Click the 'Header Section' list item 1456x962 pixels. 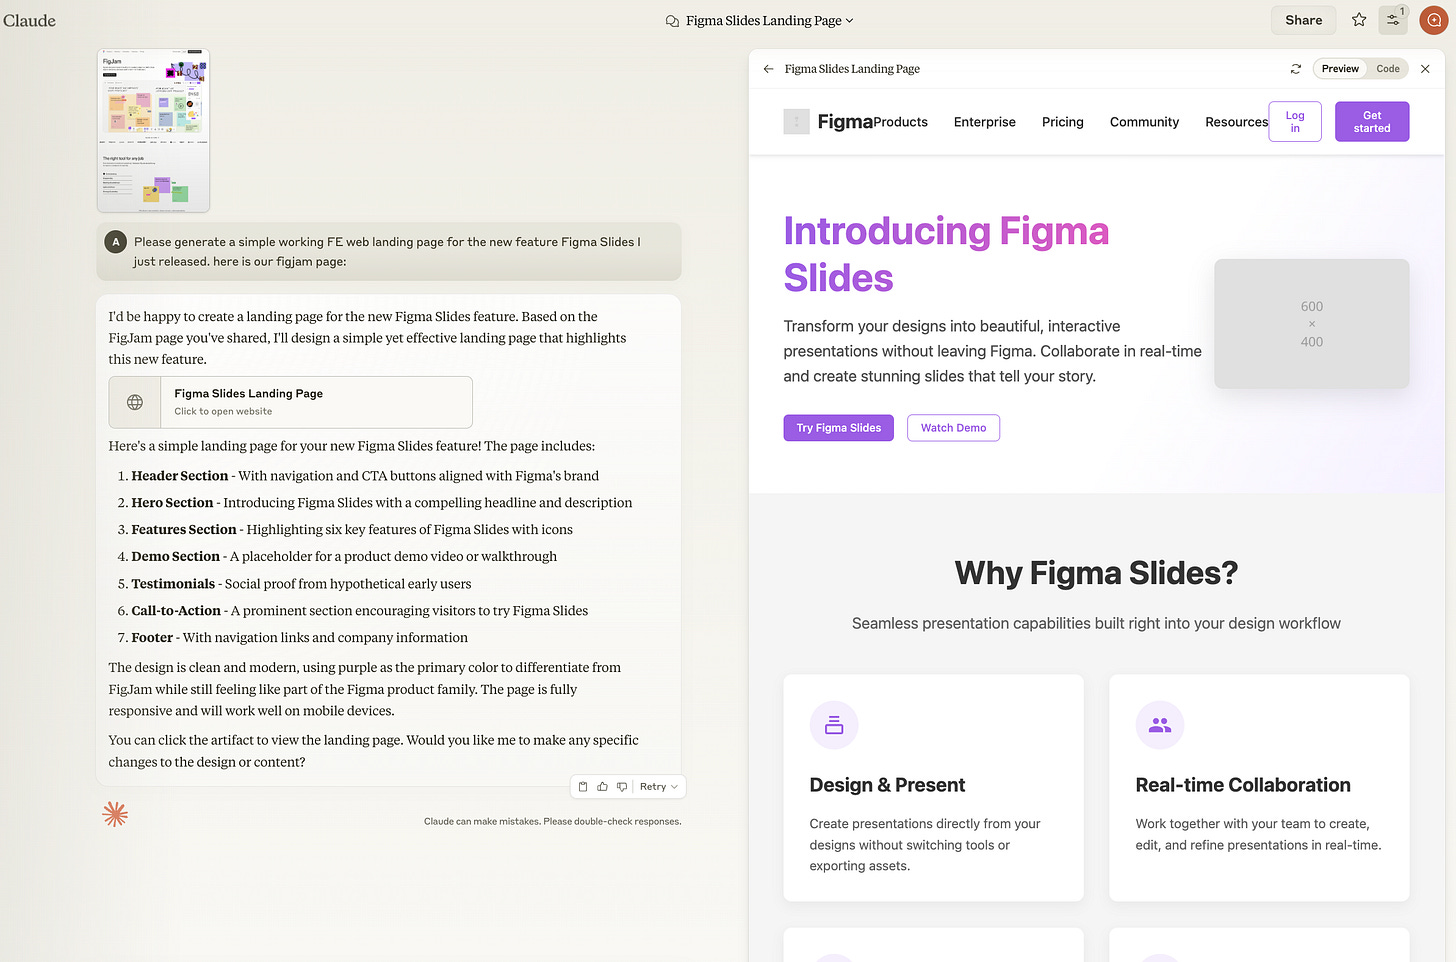(x=366, y=476)
